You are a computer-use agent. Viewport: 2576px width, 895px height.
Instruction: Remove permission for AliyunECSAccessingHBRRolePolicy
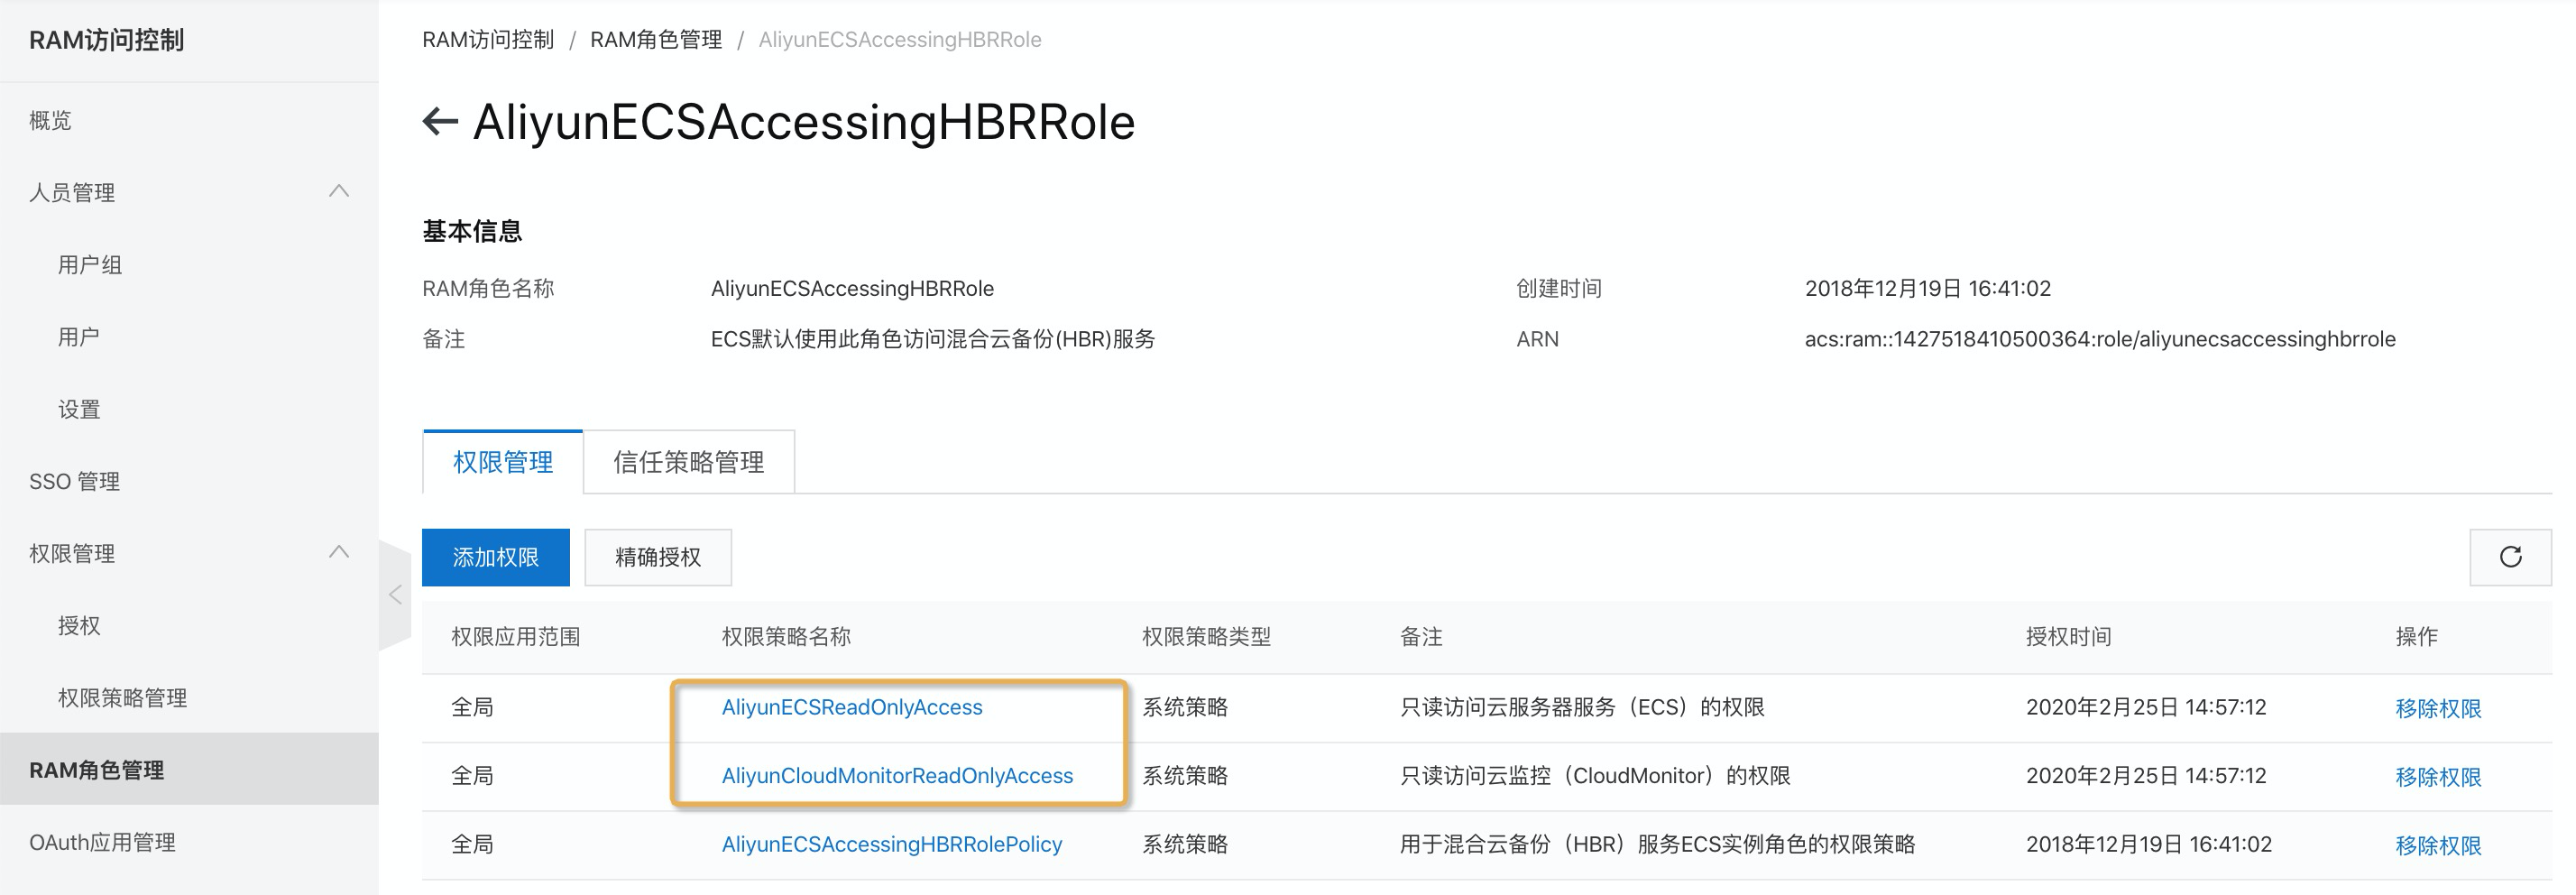point(2438,845)
